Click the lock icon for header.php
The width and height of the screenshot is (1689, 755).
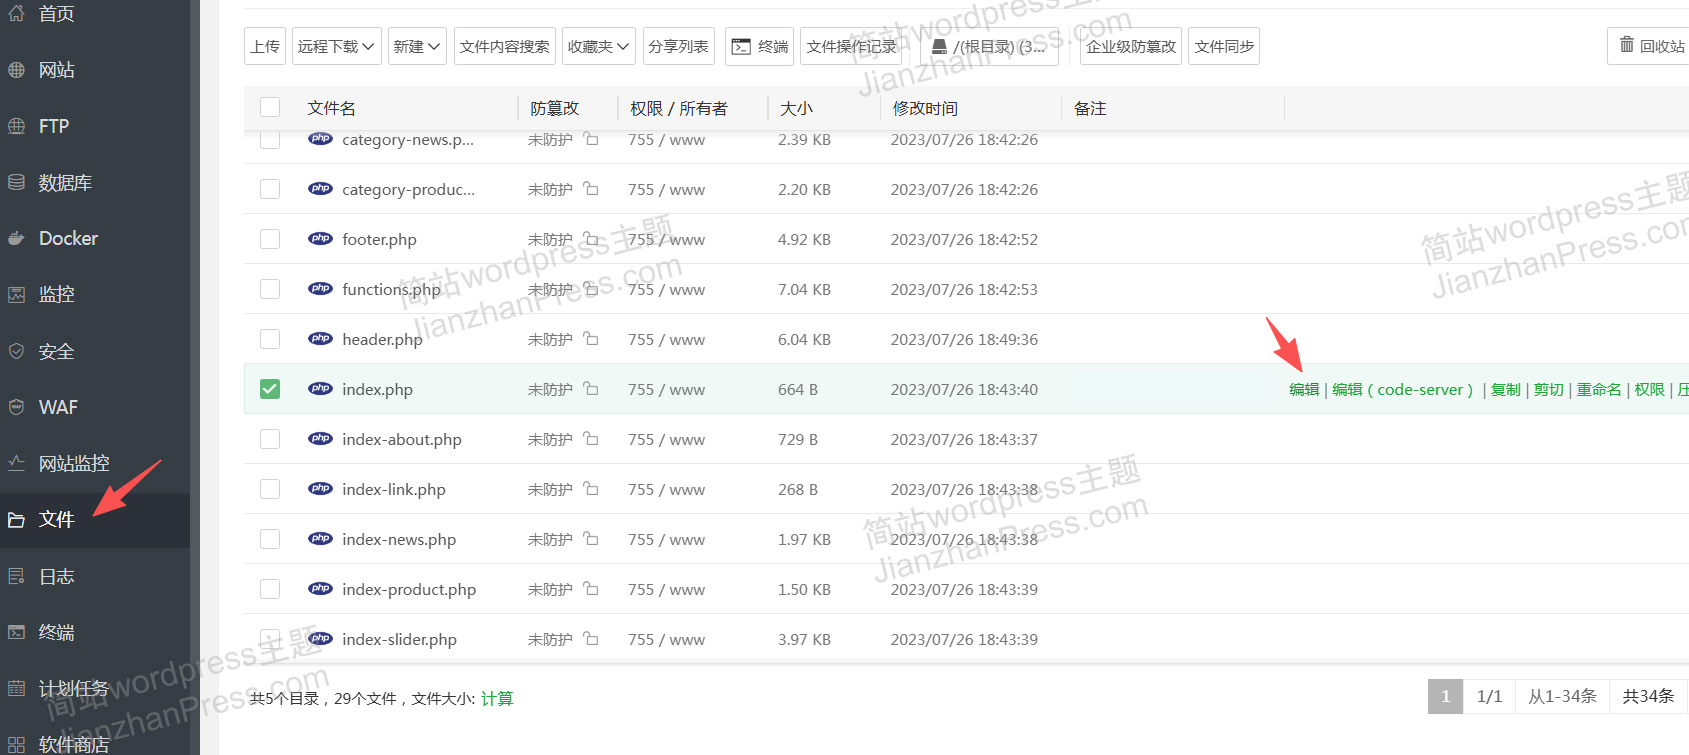(x=591, y=339)
